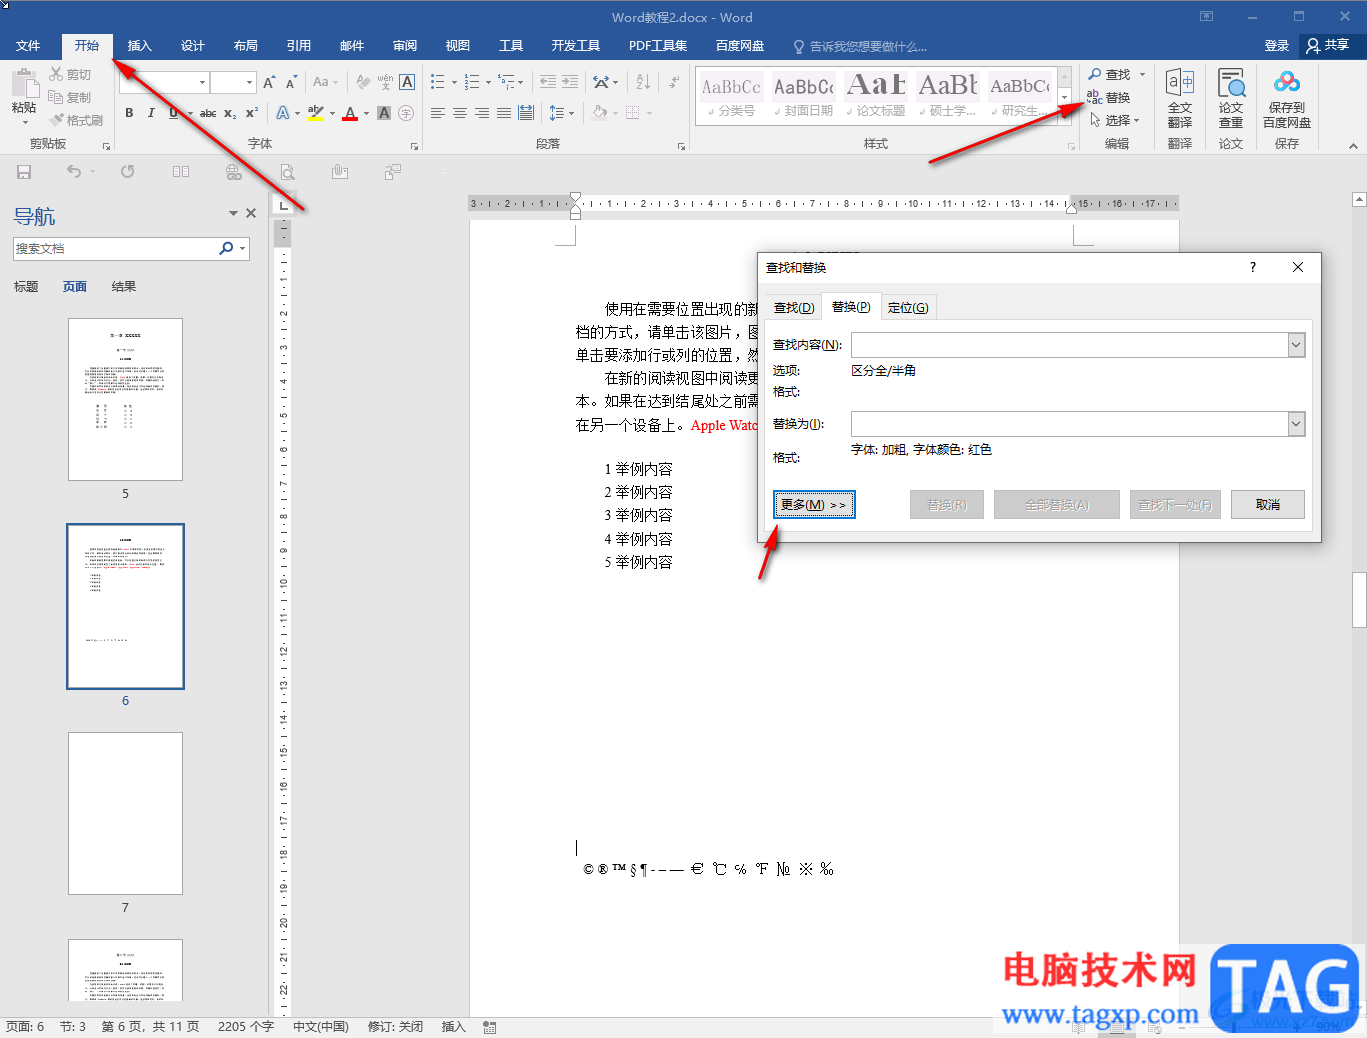Open the PDF Tools ribbon tab
The width and height of the screenshot is (1367, 1038).
pos(658,46)
